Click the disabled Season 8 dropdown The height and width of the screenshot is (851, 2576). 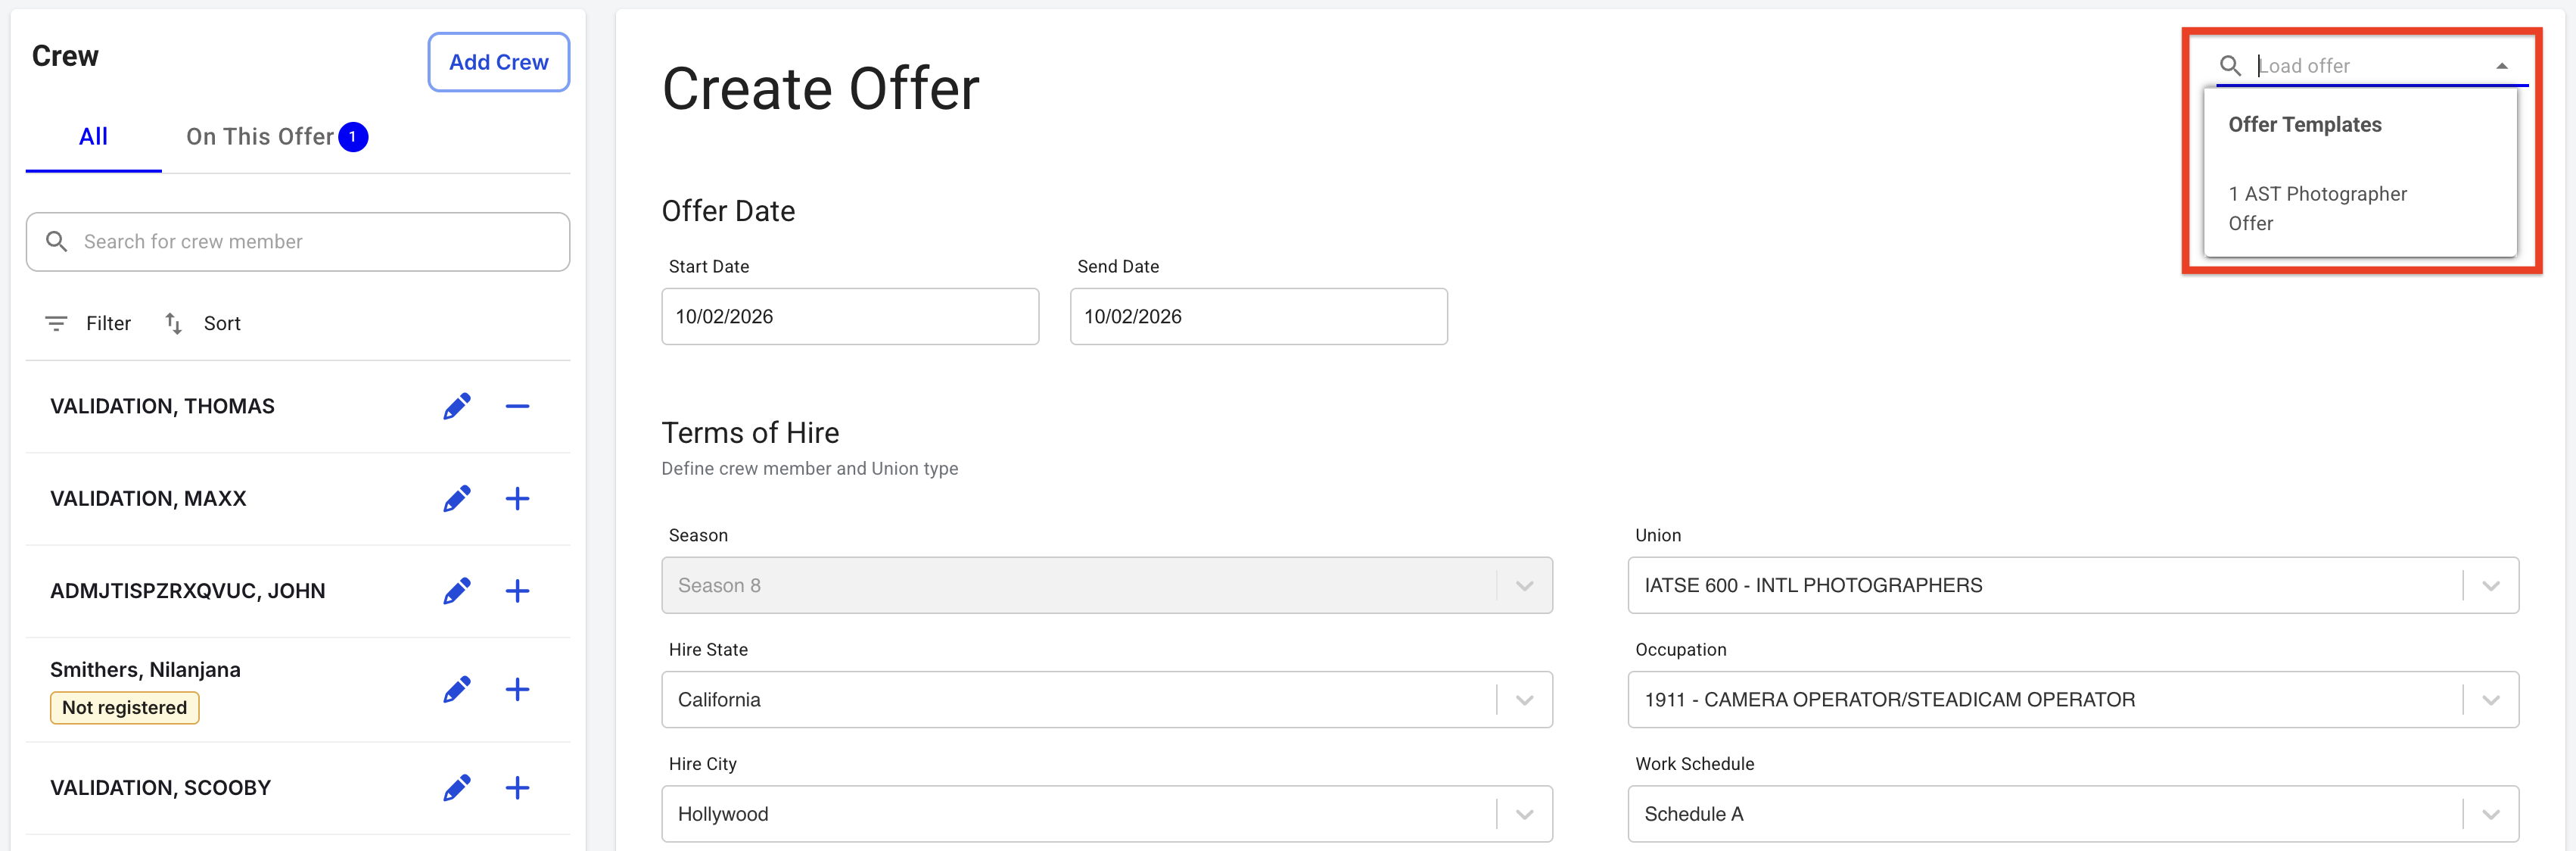coord(1107,585)
